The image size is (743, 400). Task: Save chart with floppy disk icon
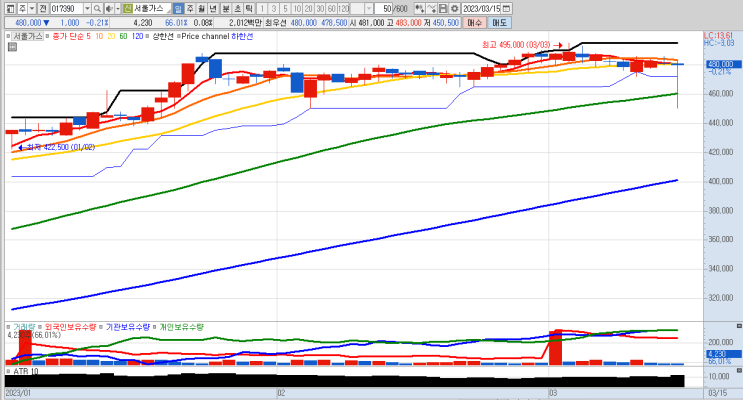coord(443,9)
